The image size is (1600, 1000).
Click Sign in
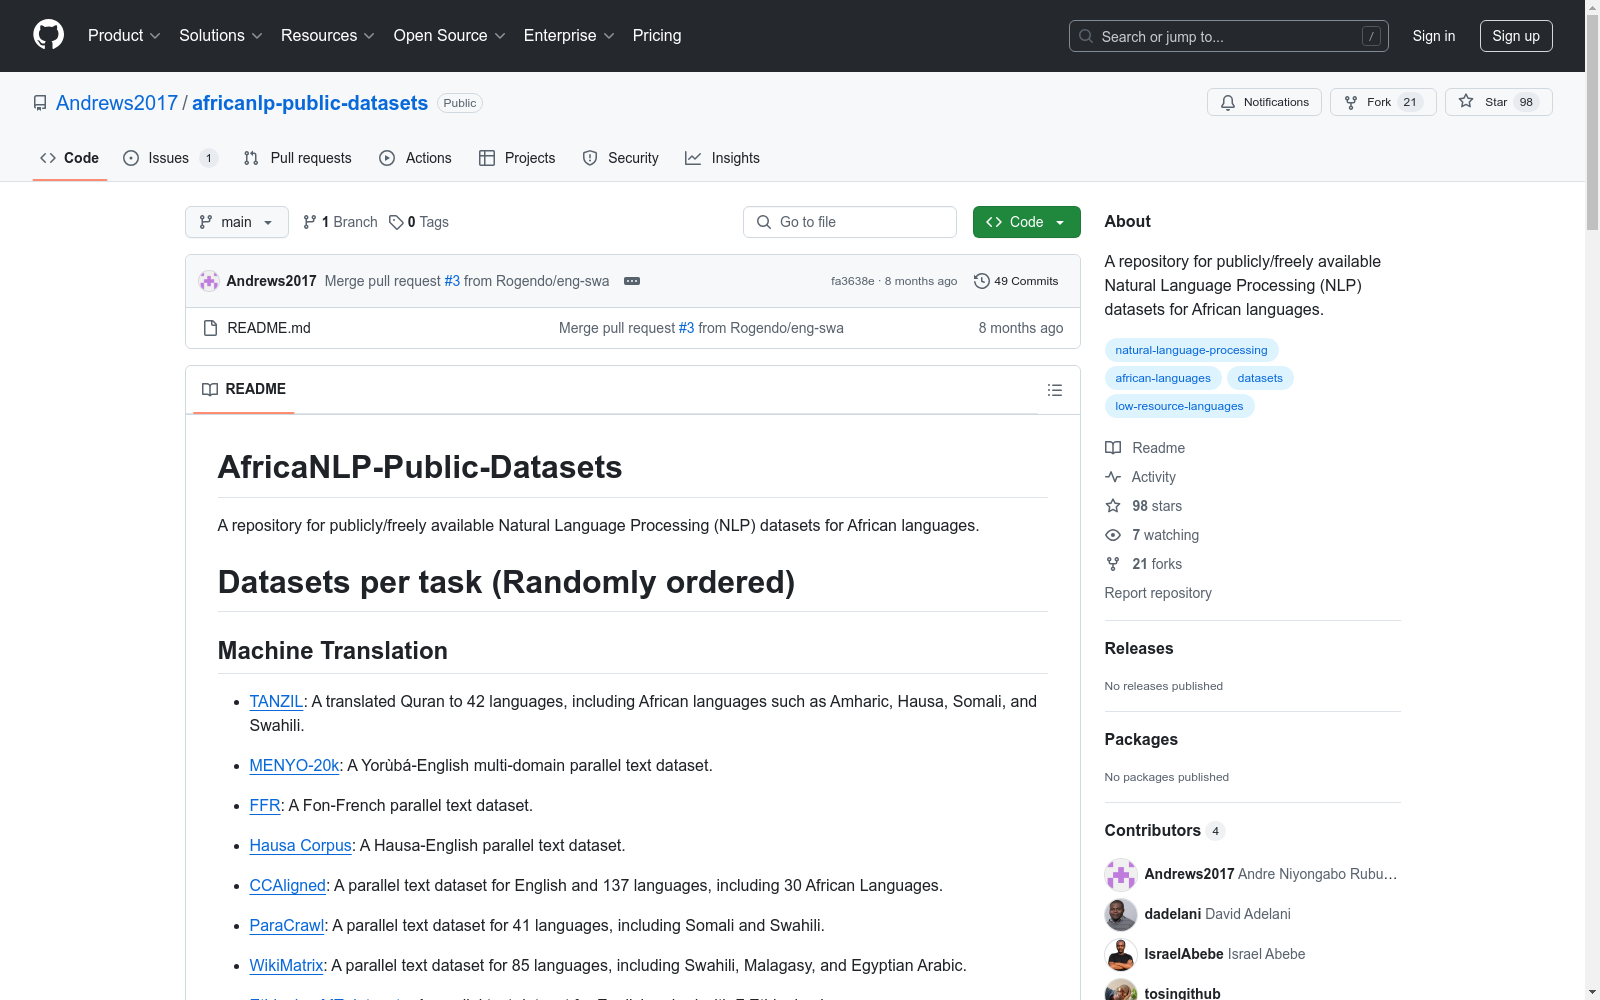(1434, 36)
